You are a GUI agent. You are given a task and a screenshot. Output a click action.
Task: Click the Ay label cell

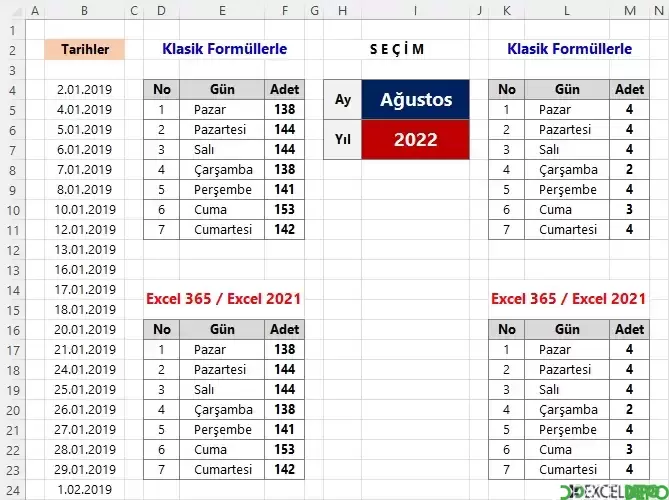(343, 99)
